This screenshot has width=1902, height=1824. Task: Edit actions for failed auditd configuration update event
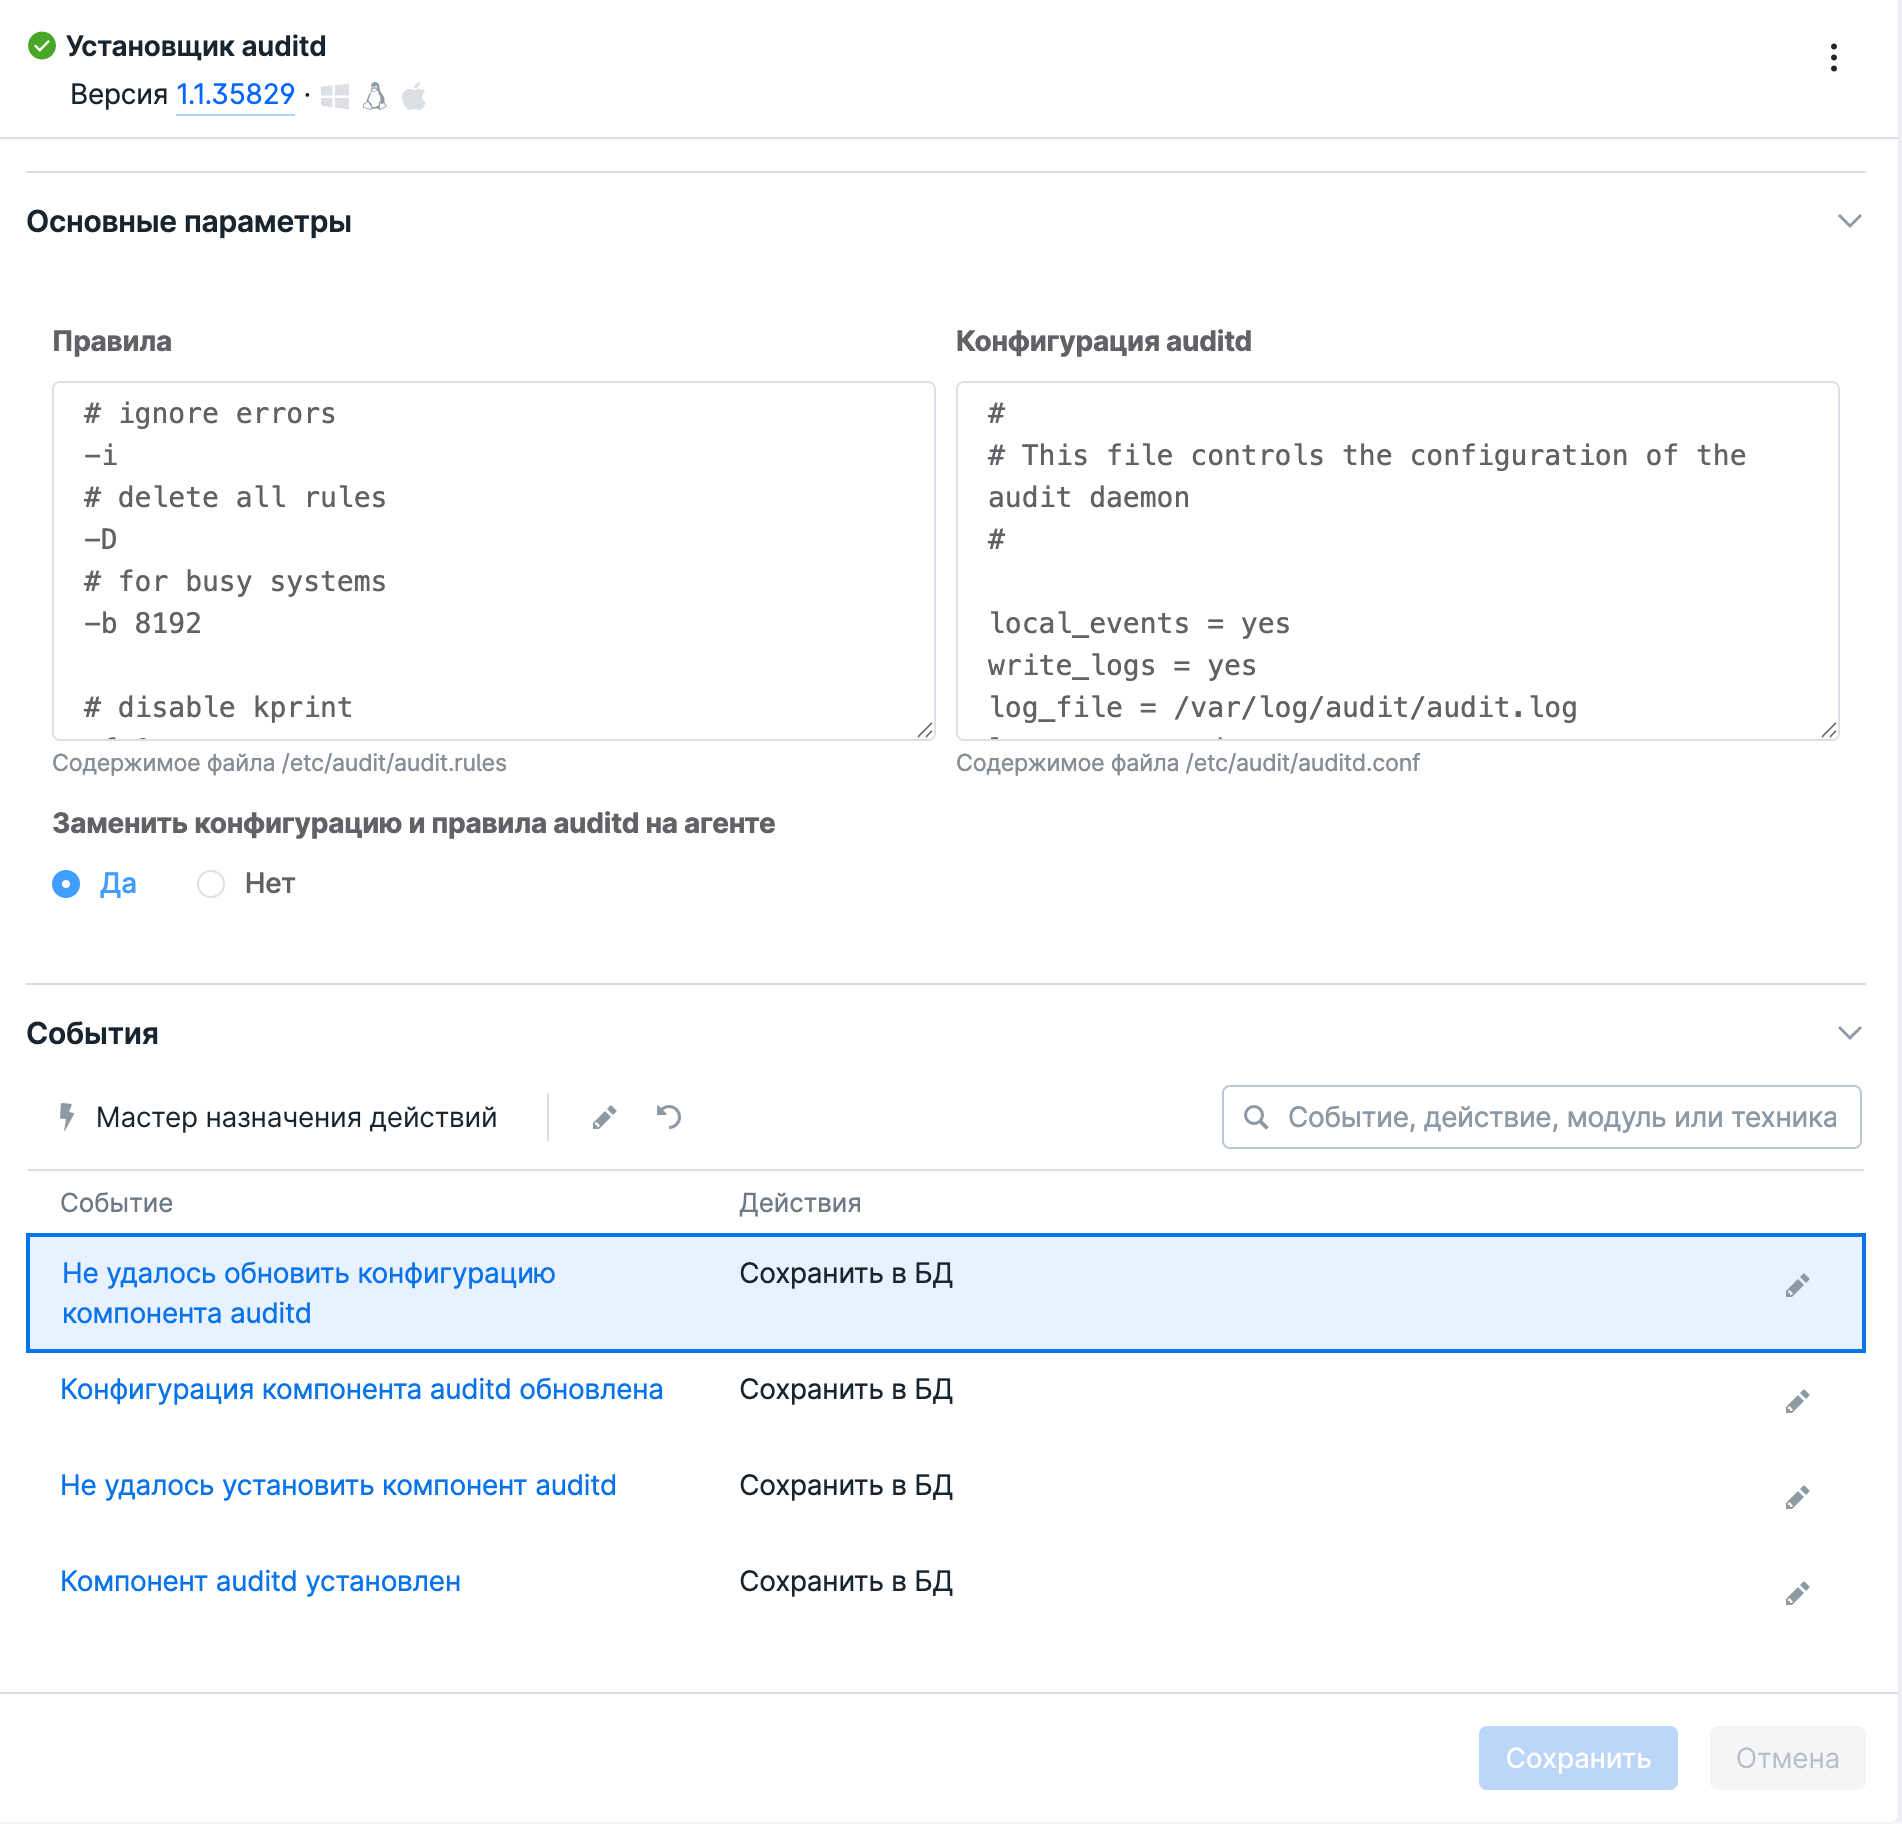[x=1797, y=1286]
